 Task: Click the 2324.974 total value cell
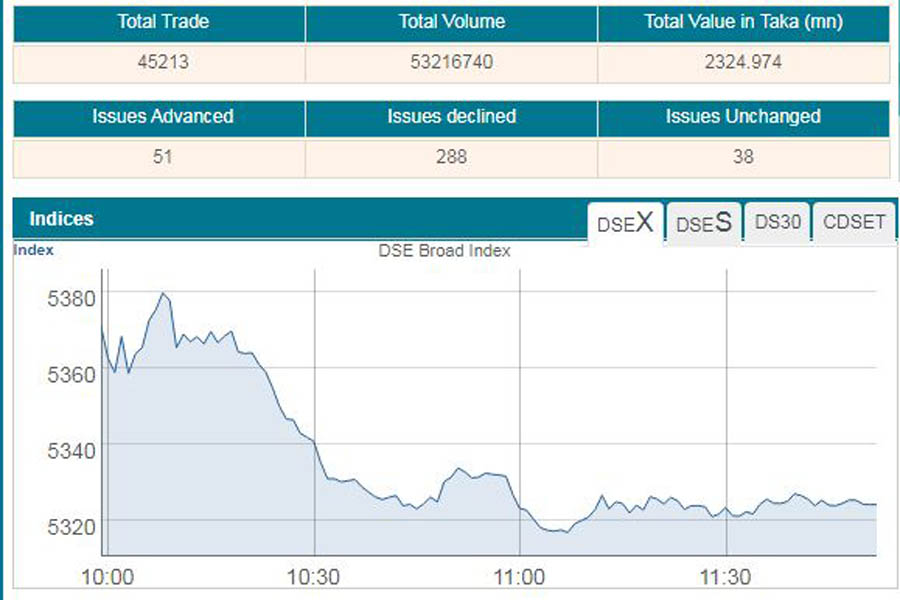[743, 62]
